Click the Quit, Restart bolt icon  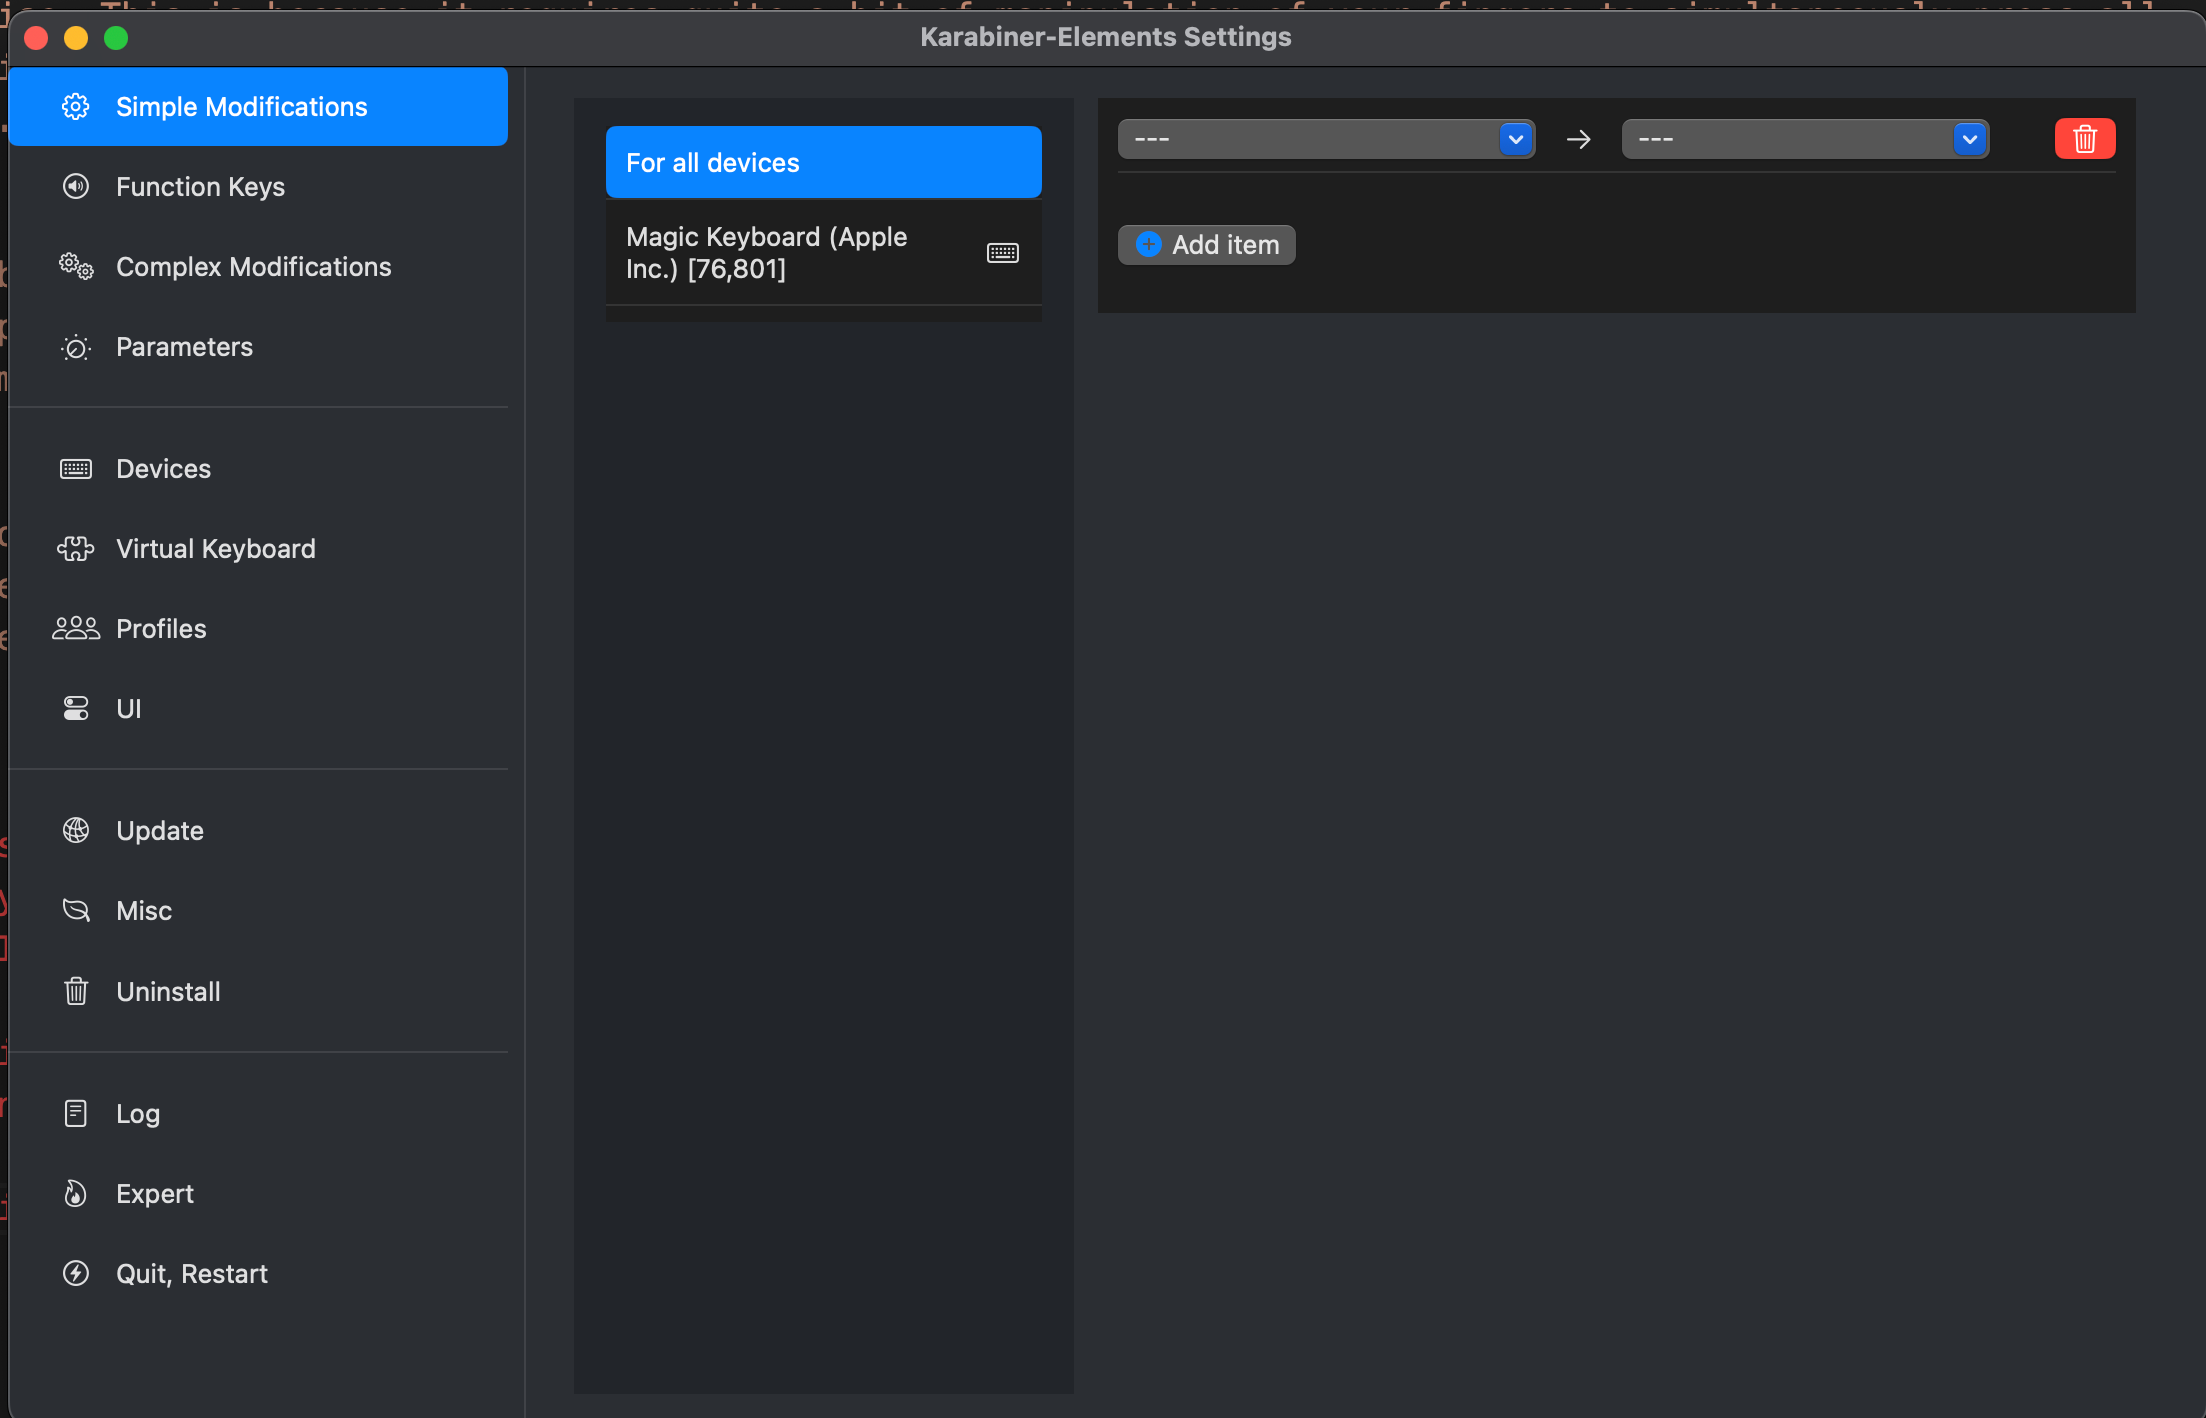pyautogui.click(x=76, y=1274)
